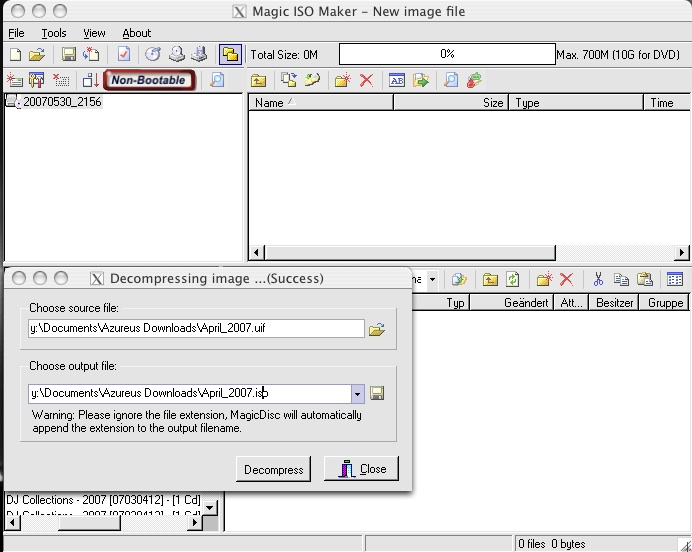Create new folder in image pane
The image size is (692, 552).
tap(342, 80)
